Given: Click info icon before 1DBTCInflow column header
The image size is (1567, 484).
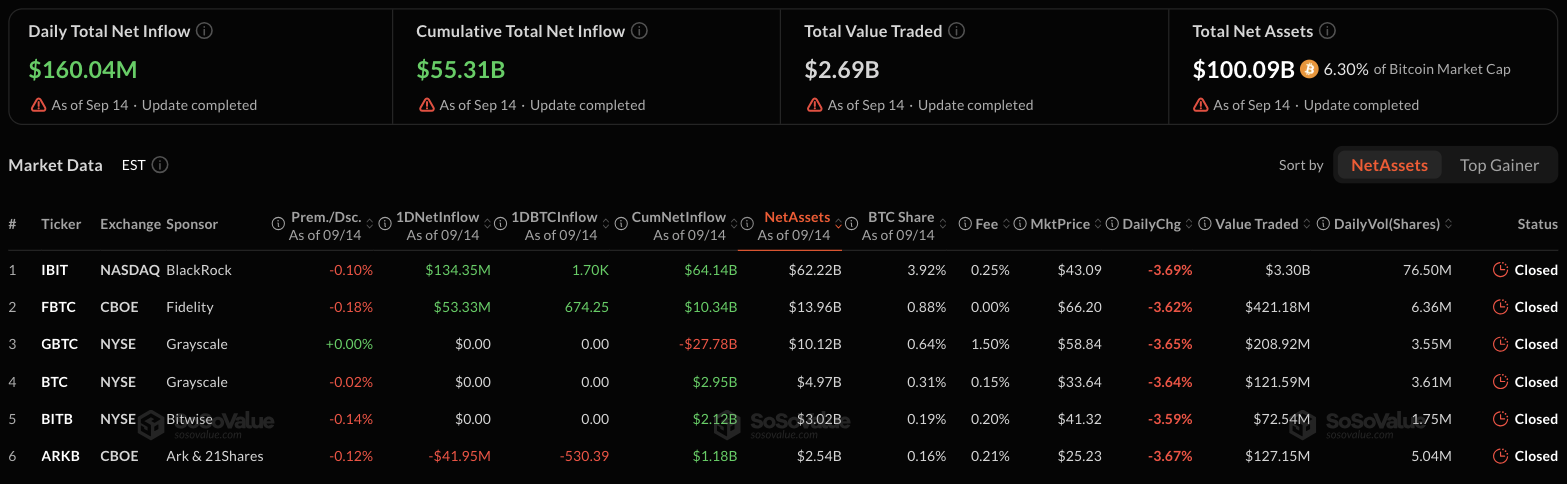Looking at the screenshot, I should click(499, 224).
